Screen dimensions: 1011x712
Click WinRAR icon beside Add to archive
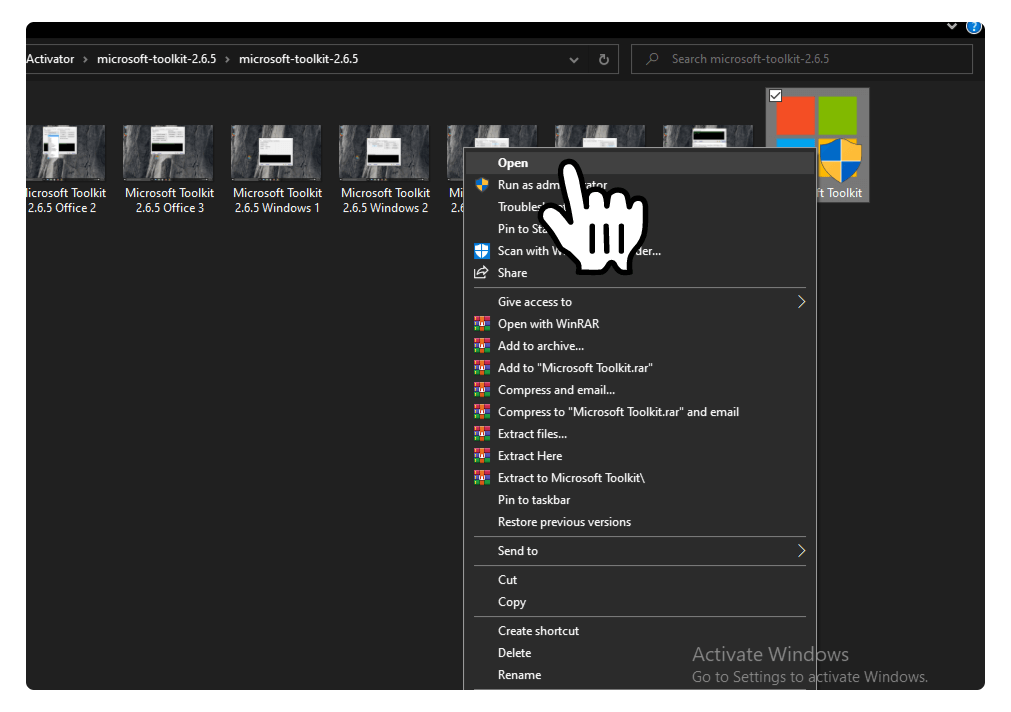tap(482, 346)
